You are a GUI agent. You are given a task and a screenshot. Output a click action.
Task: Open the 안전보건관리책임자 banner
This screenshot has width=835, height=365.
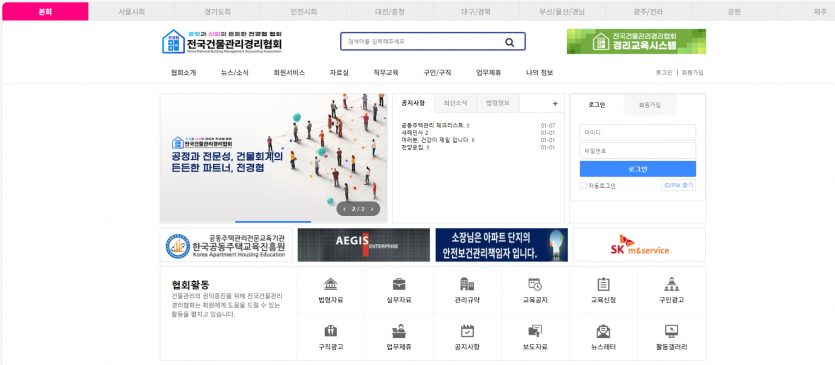point(502,245)
